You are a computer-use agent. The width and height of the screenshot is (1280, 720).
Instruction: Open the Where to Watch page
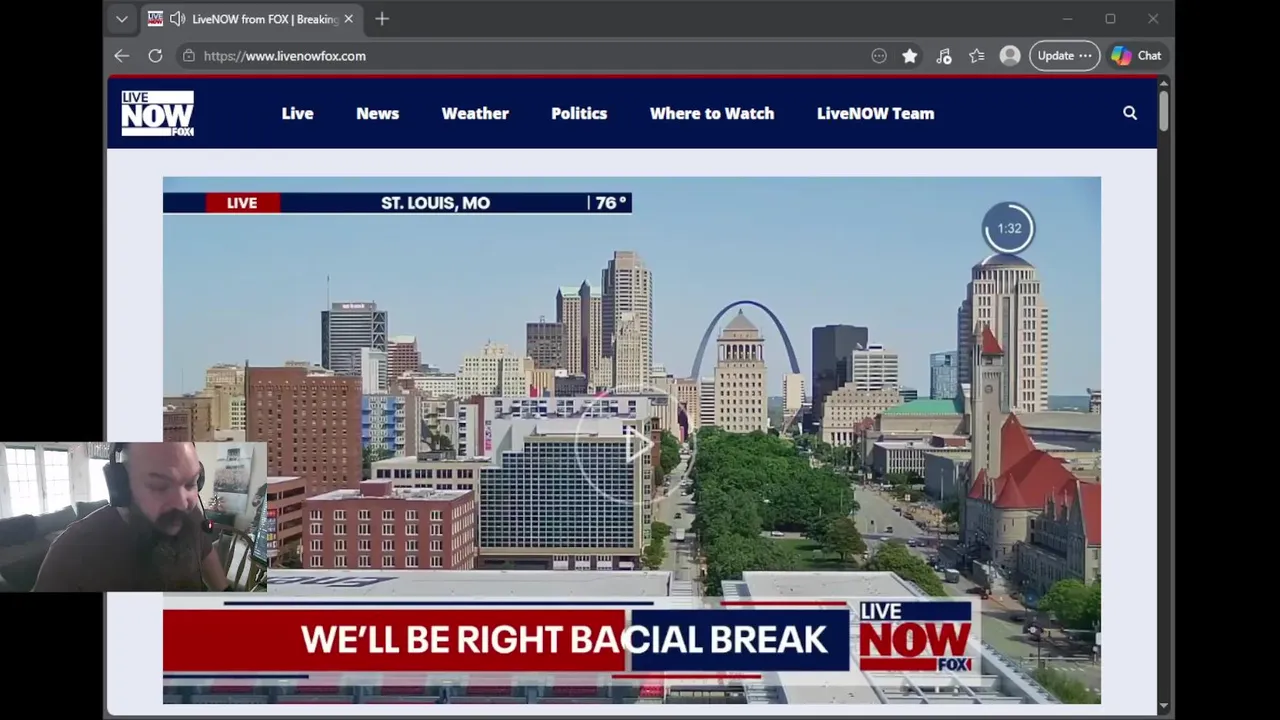712,113
